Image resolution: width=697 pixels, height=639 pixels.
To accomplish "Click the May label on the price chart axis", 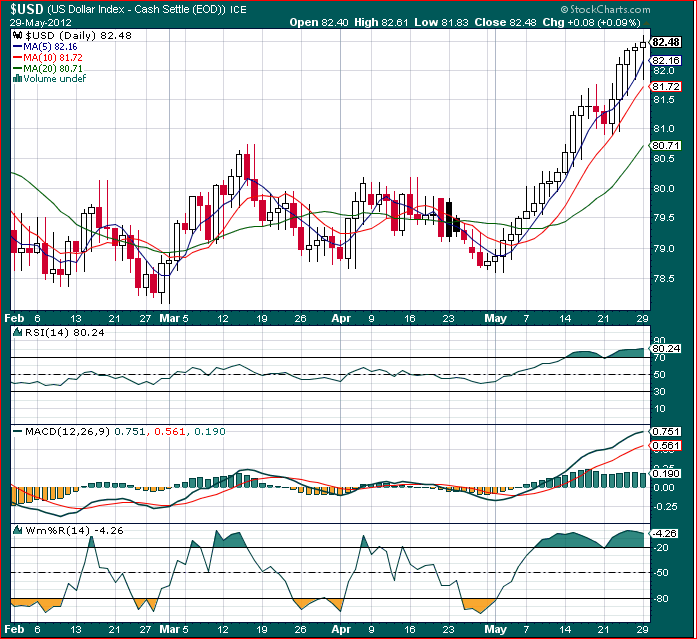I will (495, 318).
